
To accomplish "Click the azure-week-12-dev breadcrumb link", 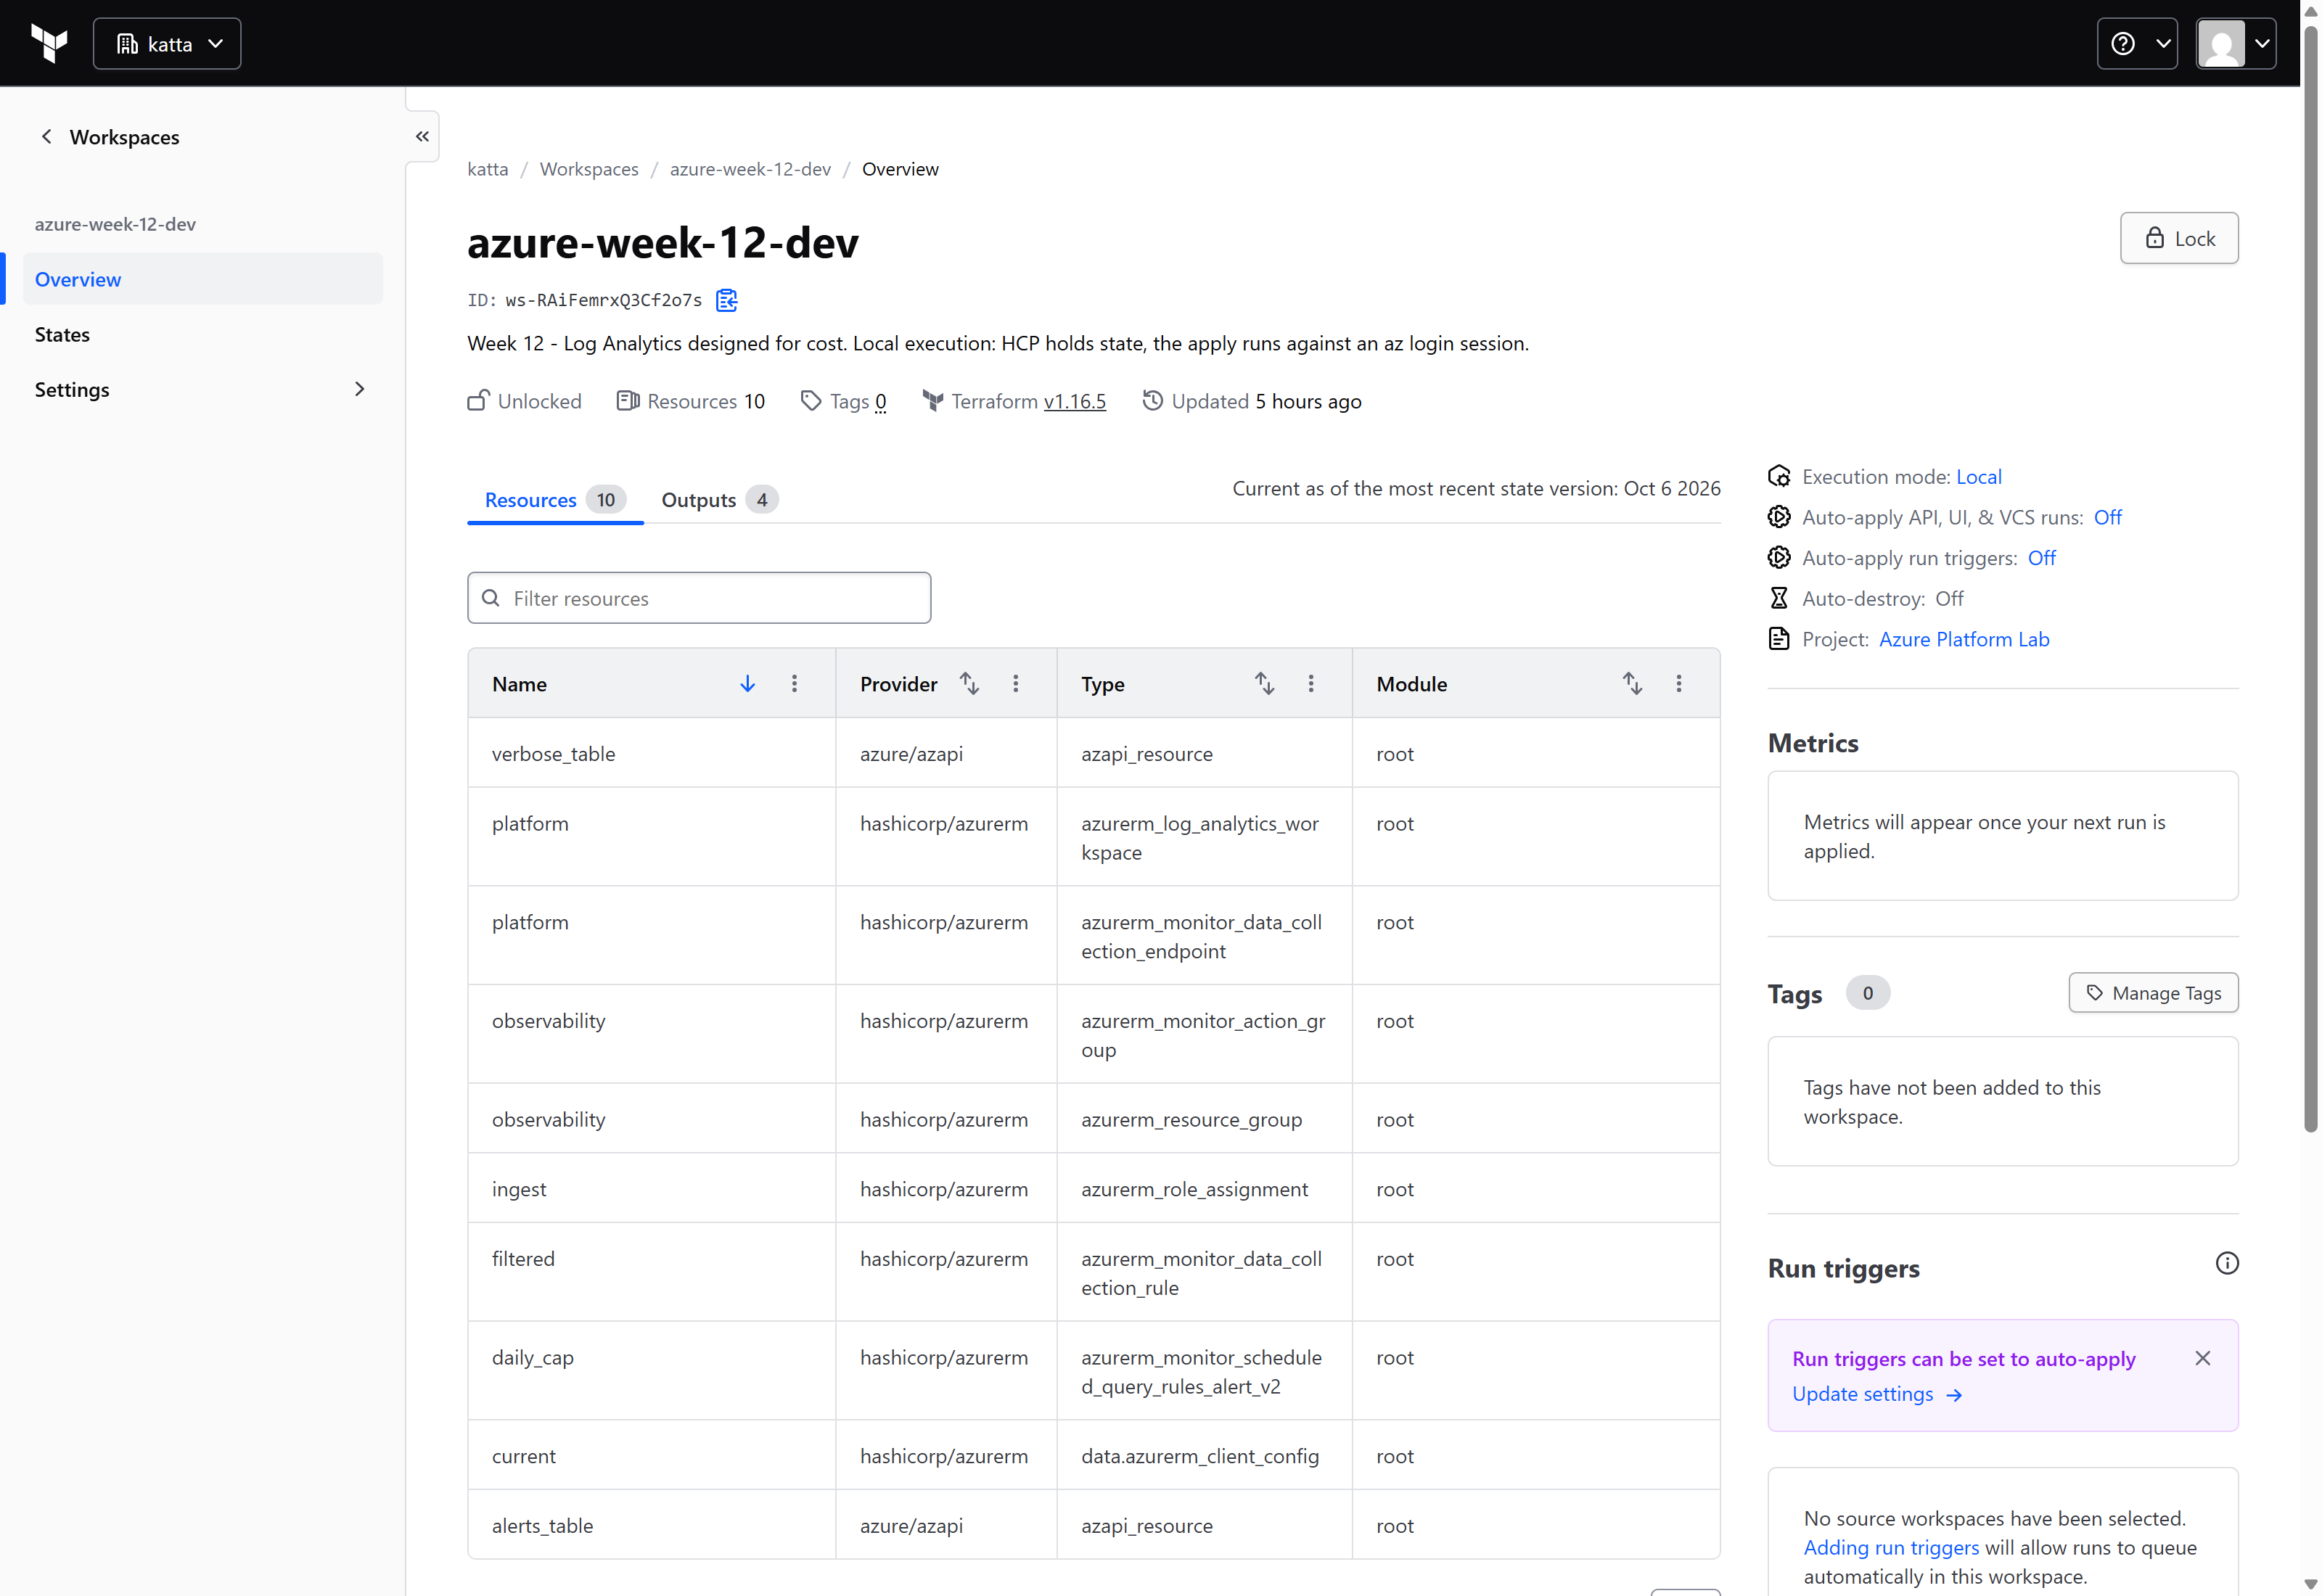I will pyautogui.click(x=749, y=169).
